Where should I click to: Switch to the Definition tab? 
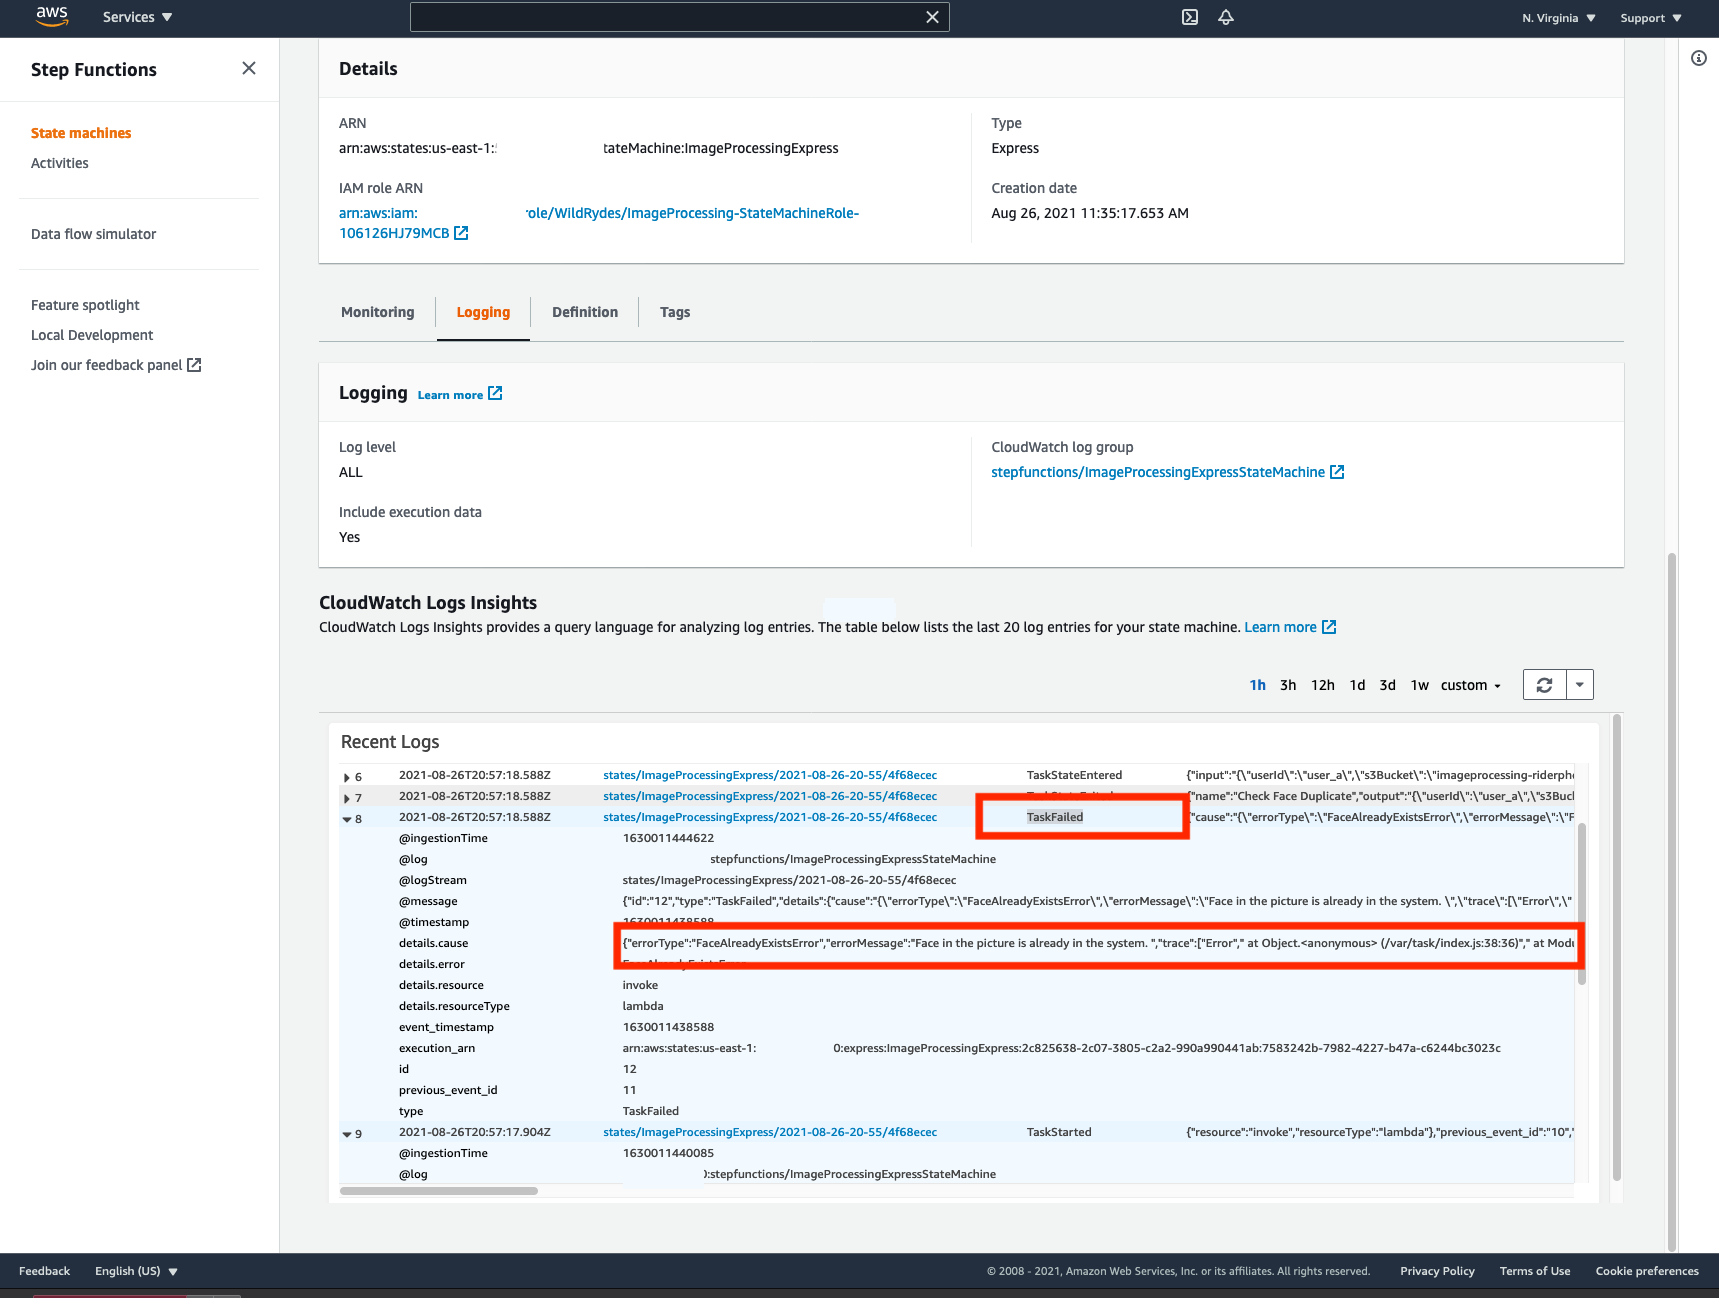pyautogui.click(x=585, y=312)
